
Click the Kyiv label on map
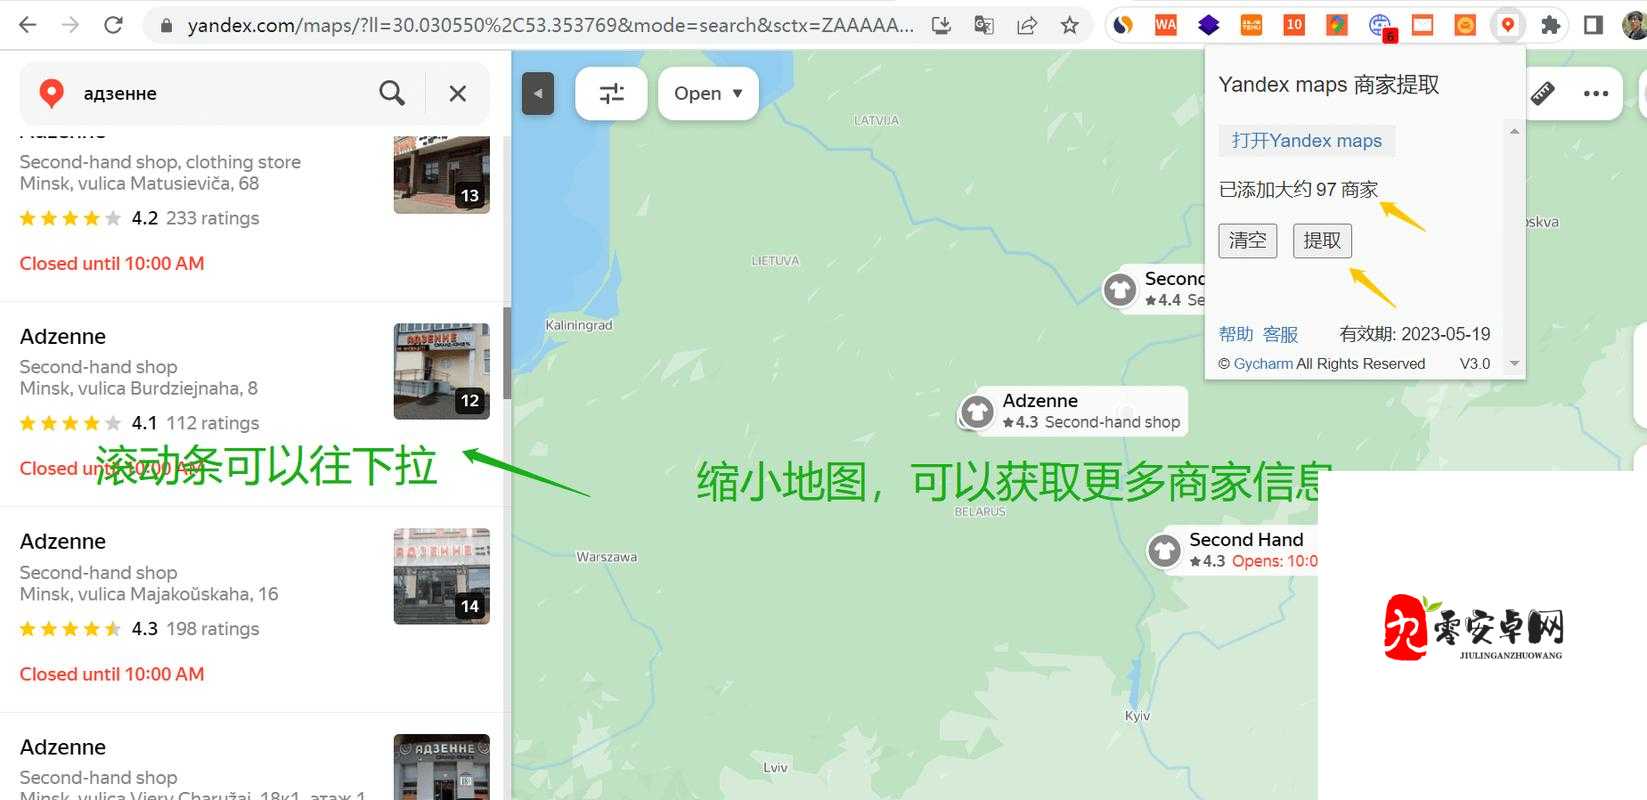(1137, 716)
